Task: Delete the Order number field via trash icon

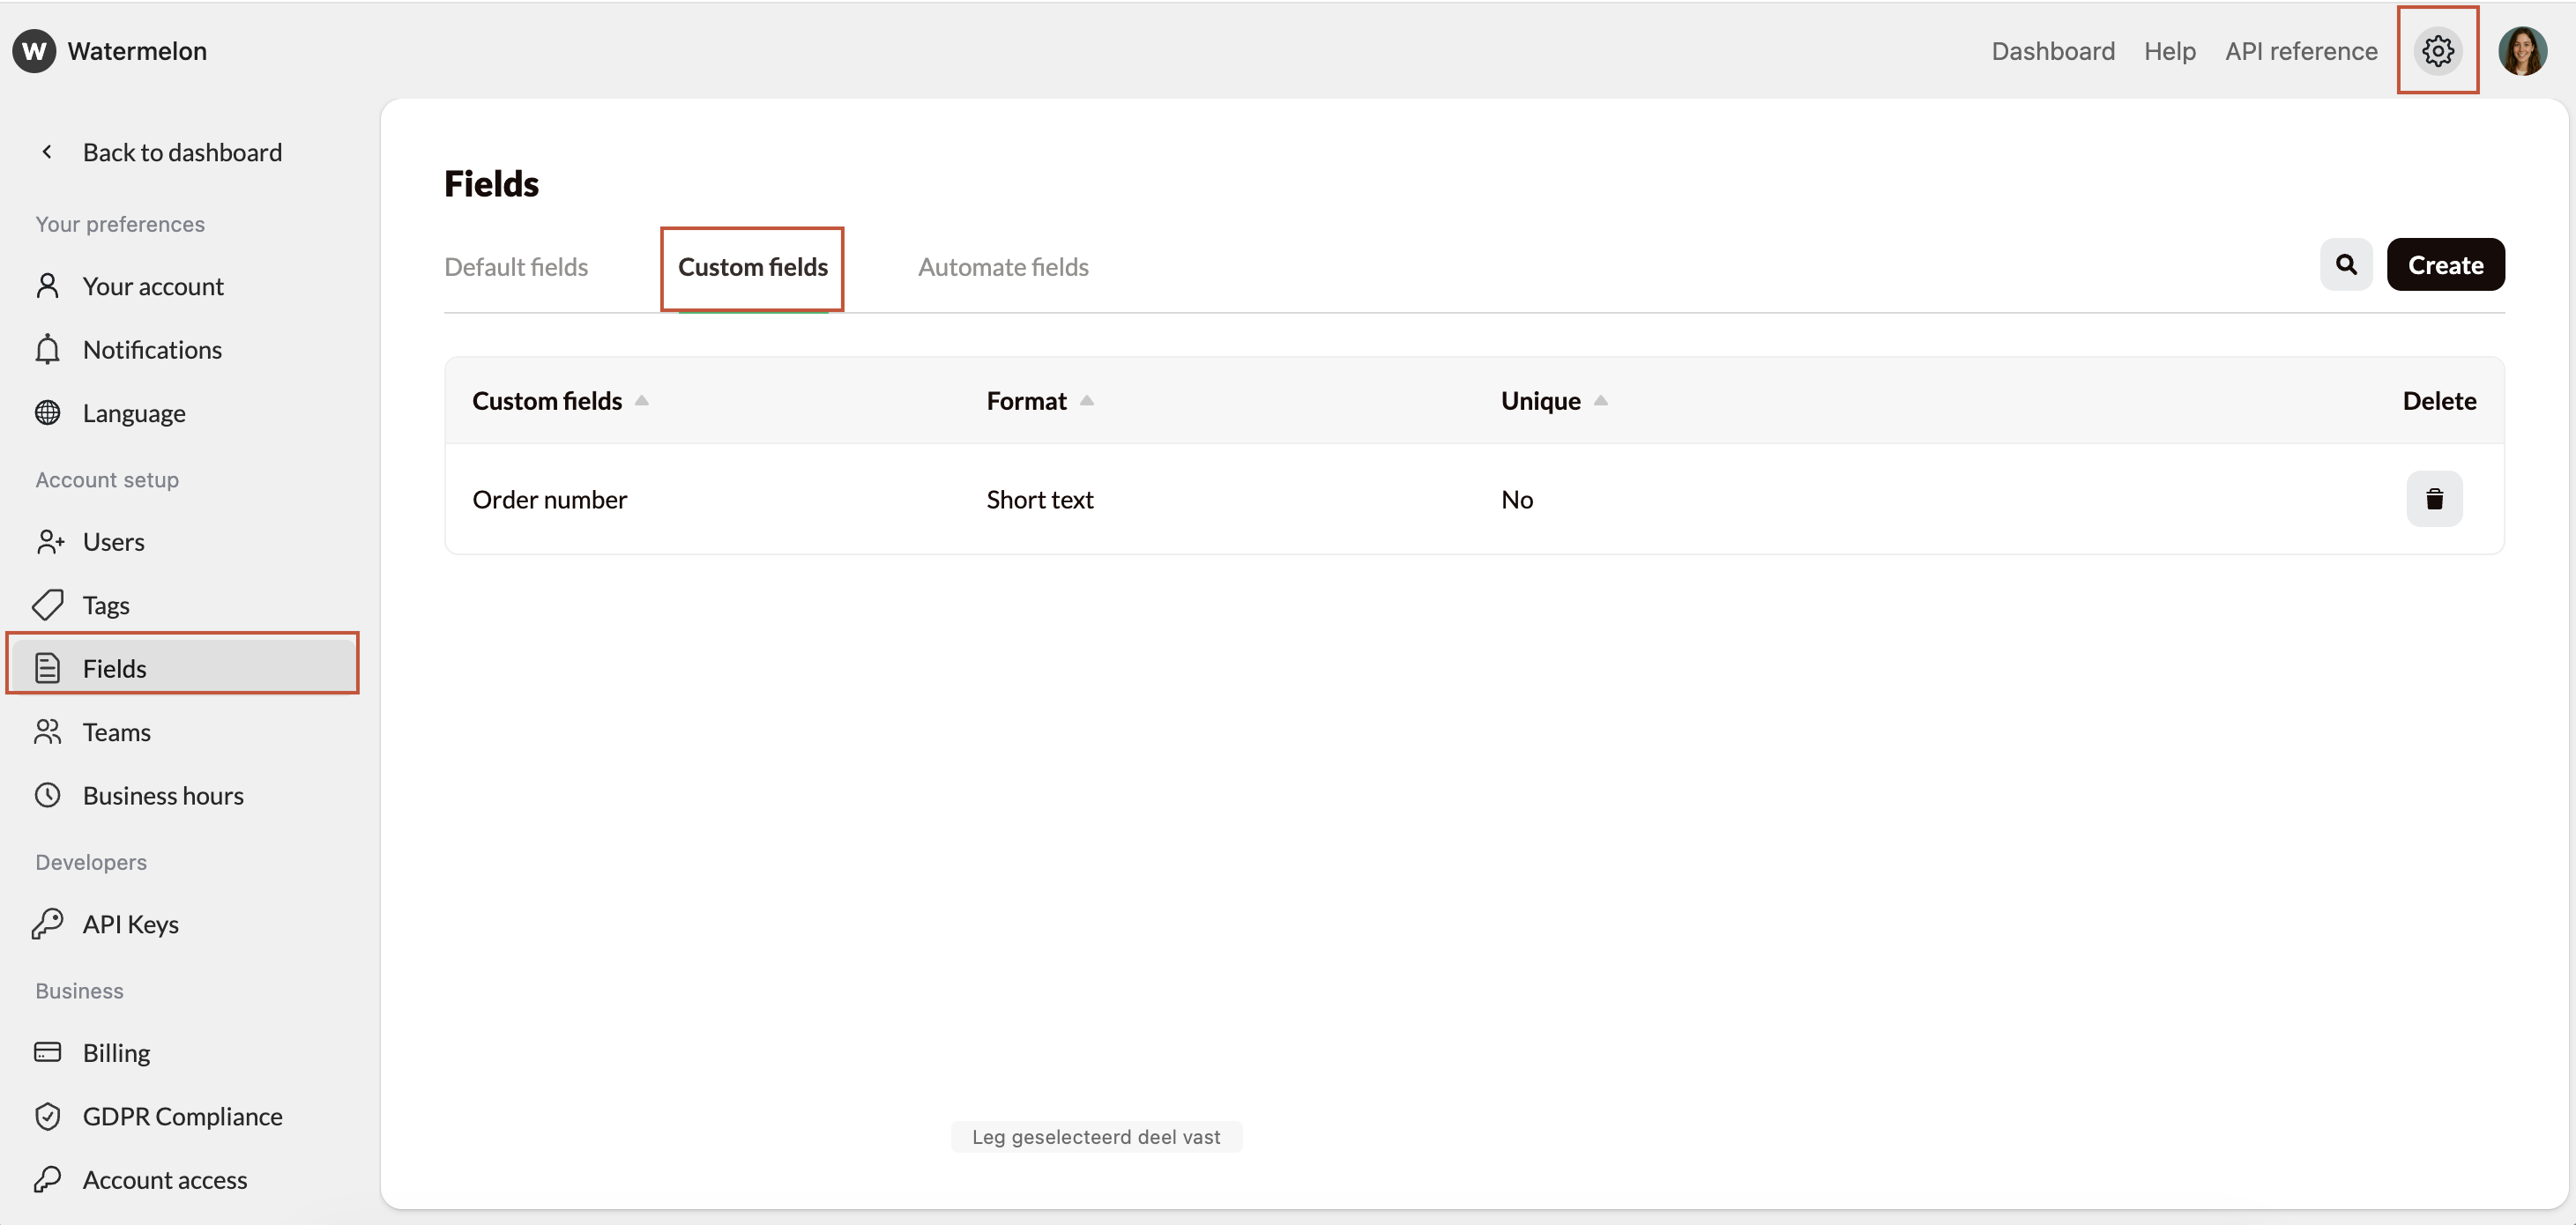Action: point(2434,498)
